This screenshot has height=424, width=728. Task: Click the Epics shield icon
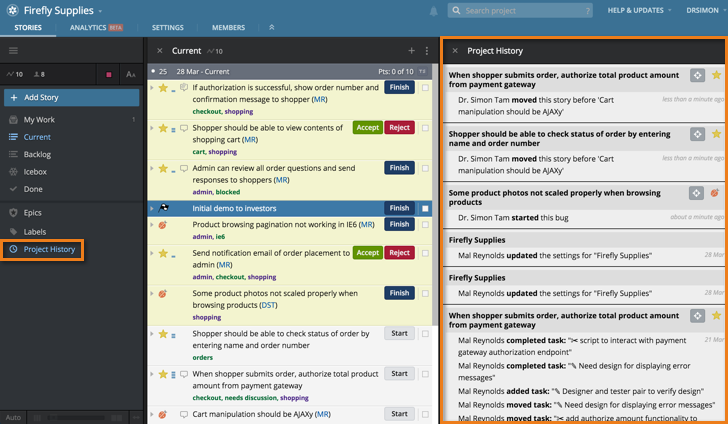[x=13, y=213]
